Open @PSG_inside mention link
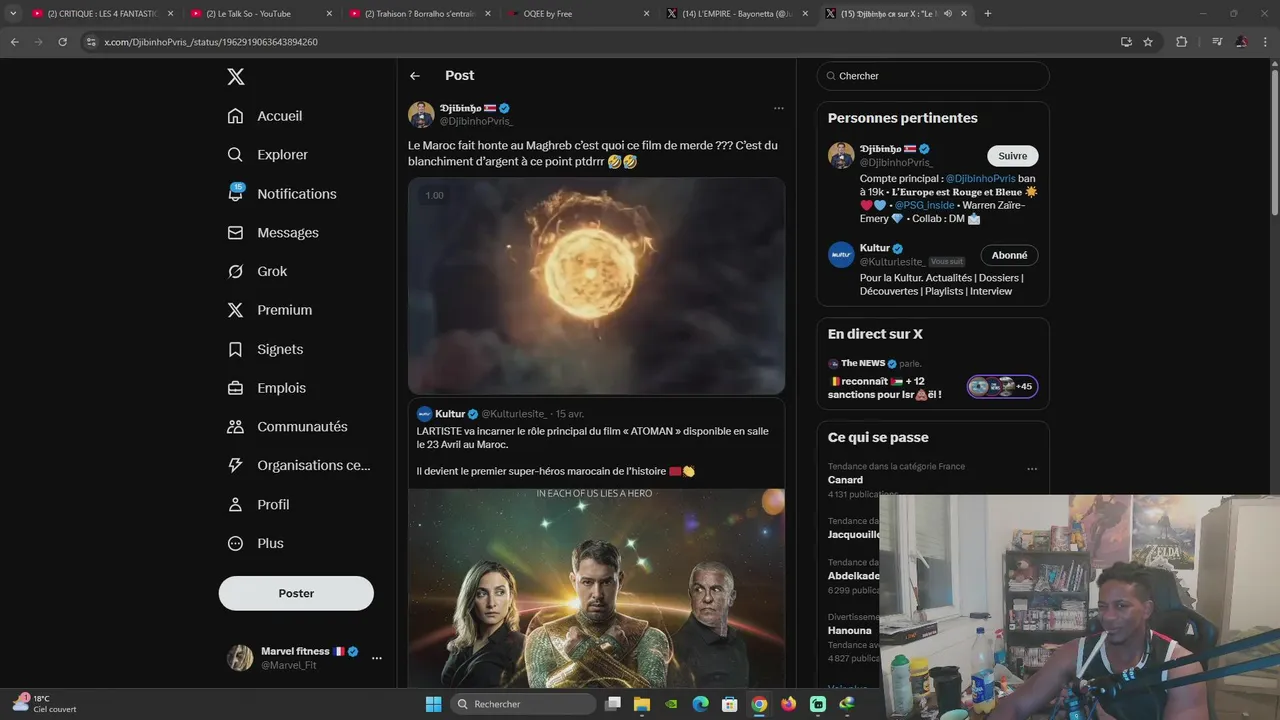 click(922, 205)
